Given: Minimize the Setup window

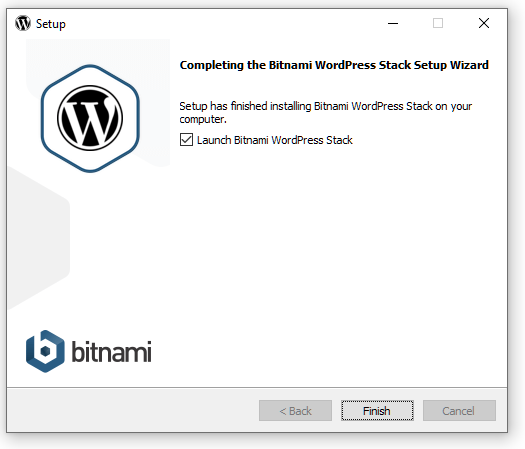Looking at the screenshot, I should tap(393, 23).
